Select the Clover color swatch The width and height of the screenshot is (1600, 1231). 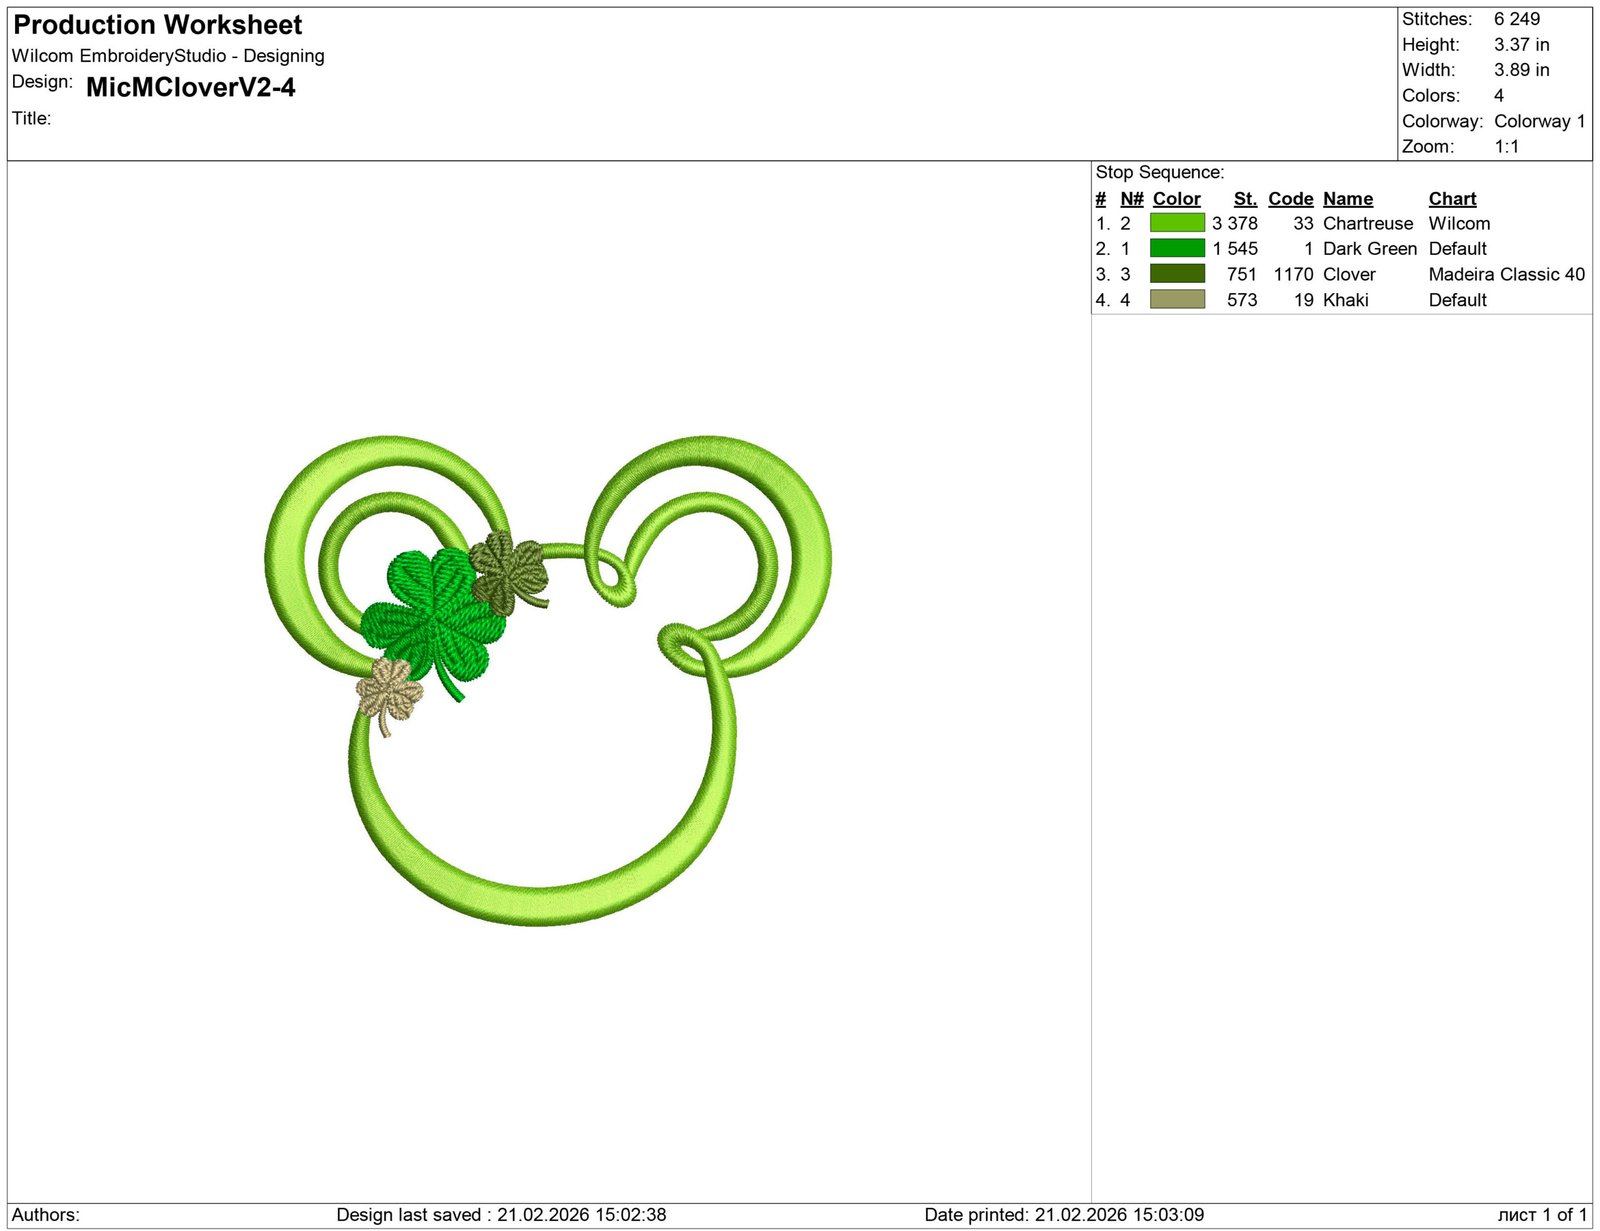(1176, 274)
